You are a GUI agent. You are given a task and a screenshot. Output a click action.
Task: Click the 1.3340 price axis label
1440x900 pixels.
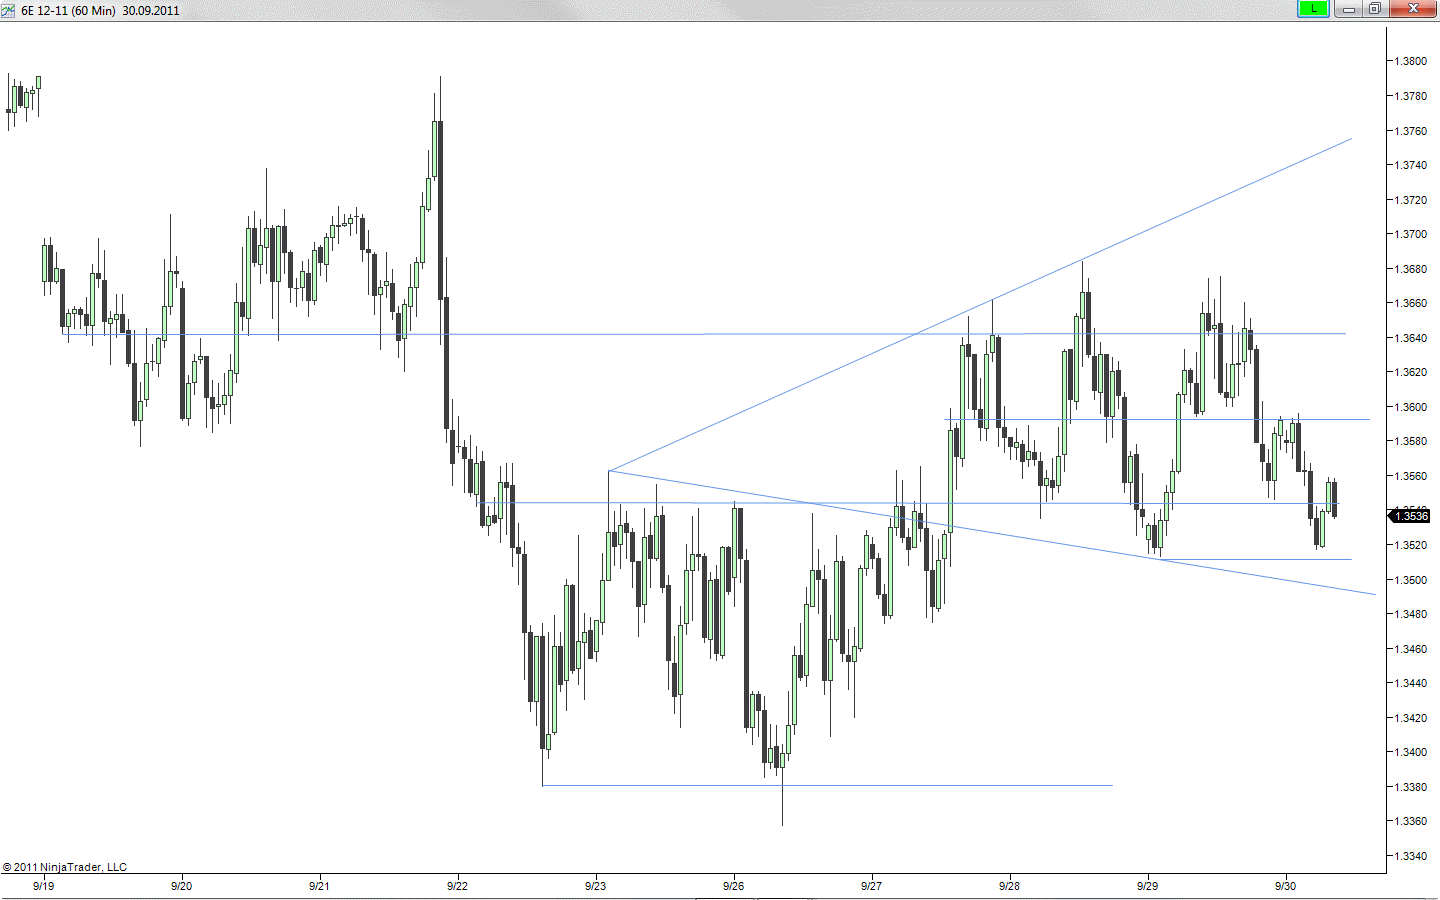[x=1411, y=856]
